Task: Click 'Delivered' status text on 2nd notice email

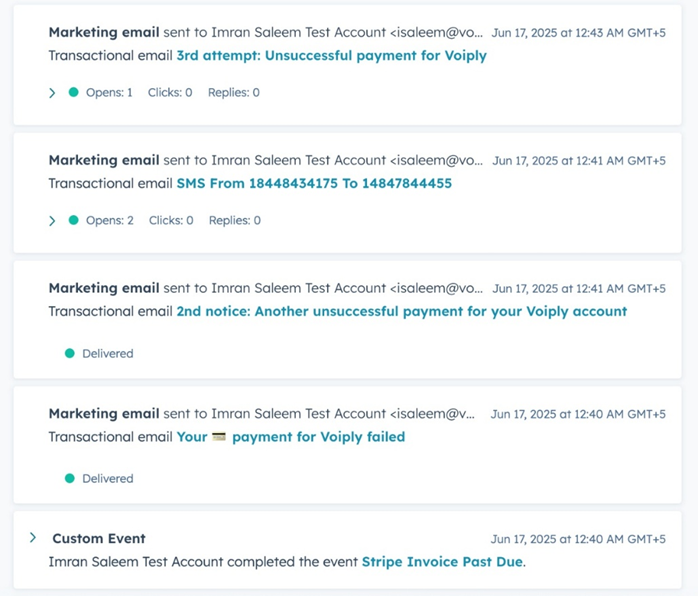Action: (108, 353)
